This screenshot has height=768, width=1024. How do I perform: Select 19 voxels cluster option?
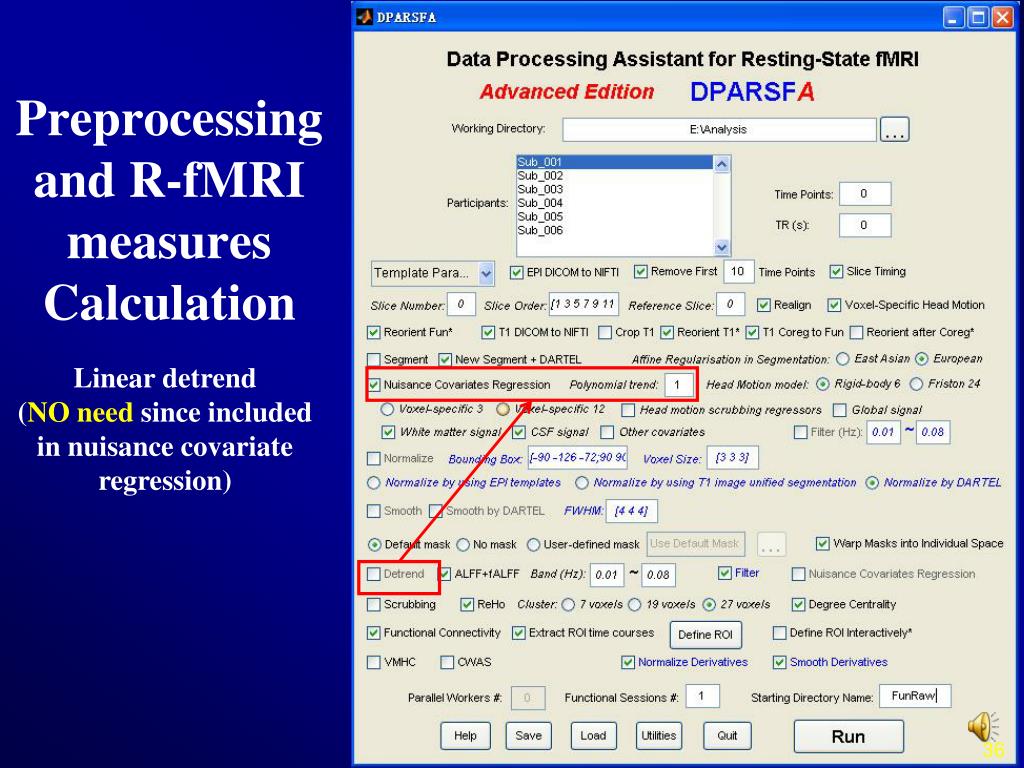tap(634, 605)
